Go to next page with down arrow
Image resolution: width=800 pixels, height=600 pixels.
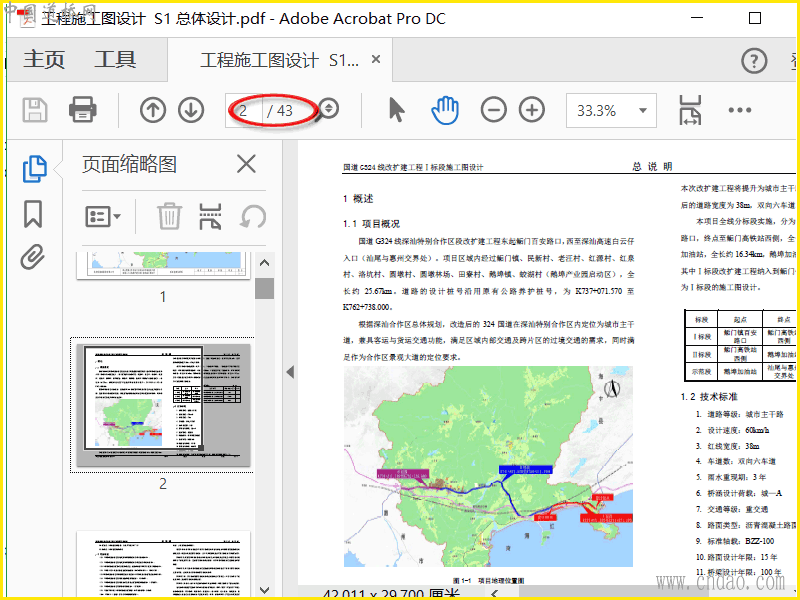191,110
